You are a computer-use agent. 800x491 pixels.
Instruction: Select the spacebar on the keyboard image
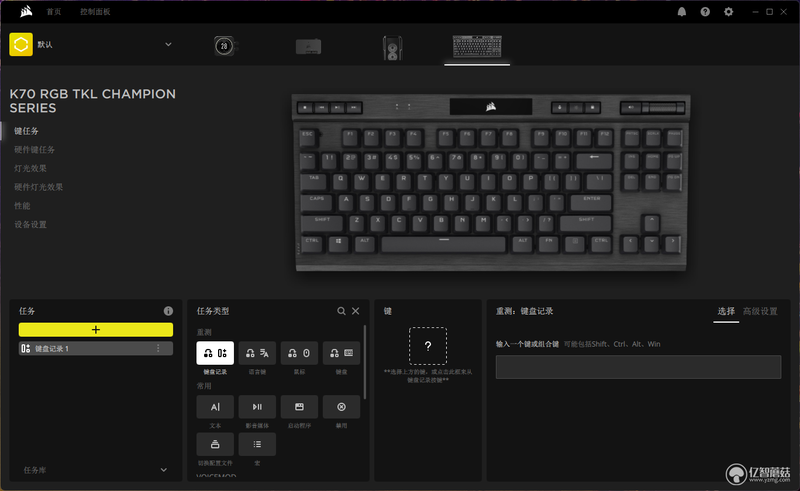[x=444, y=243]
